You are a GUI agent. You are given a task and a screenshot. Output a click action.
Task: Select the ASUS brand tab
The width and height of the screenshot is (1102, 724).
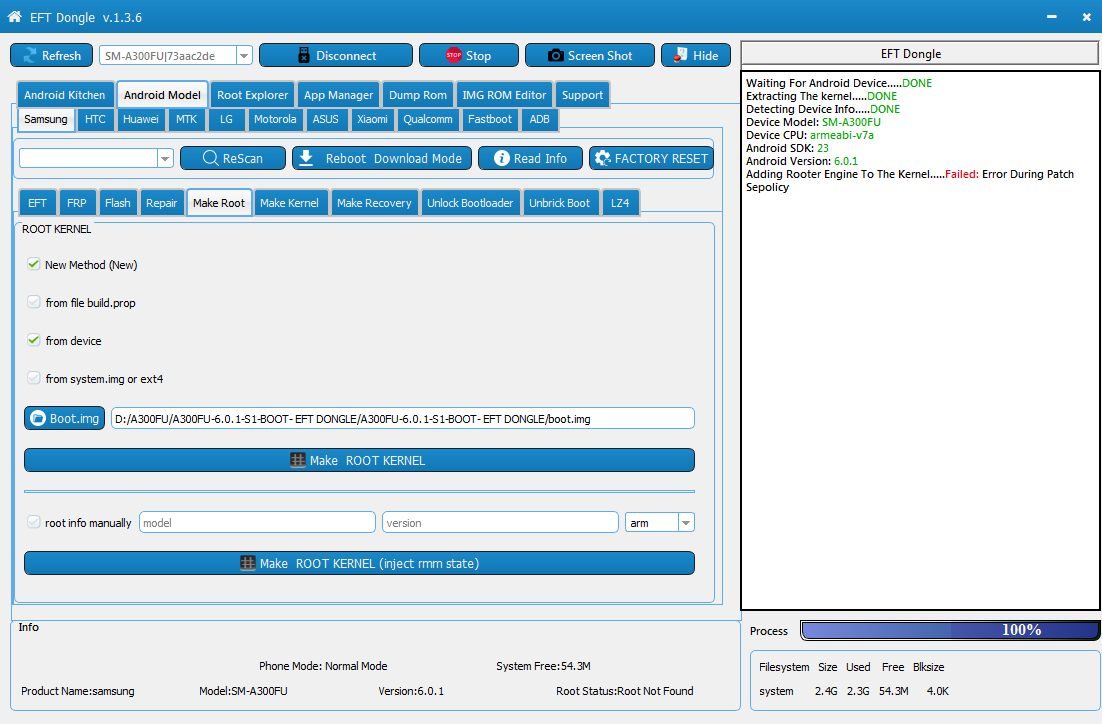tap(325, 119)
